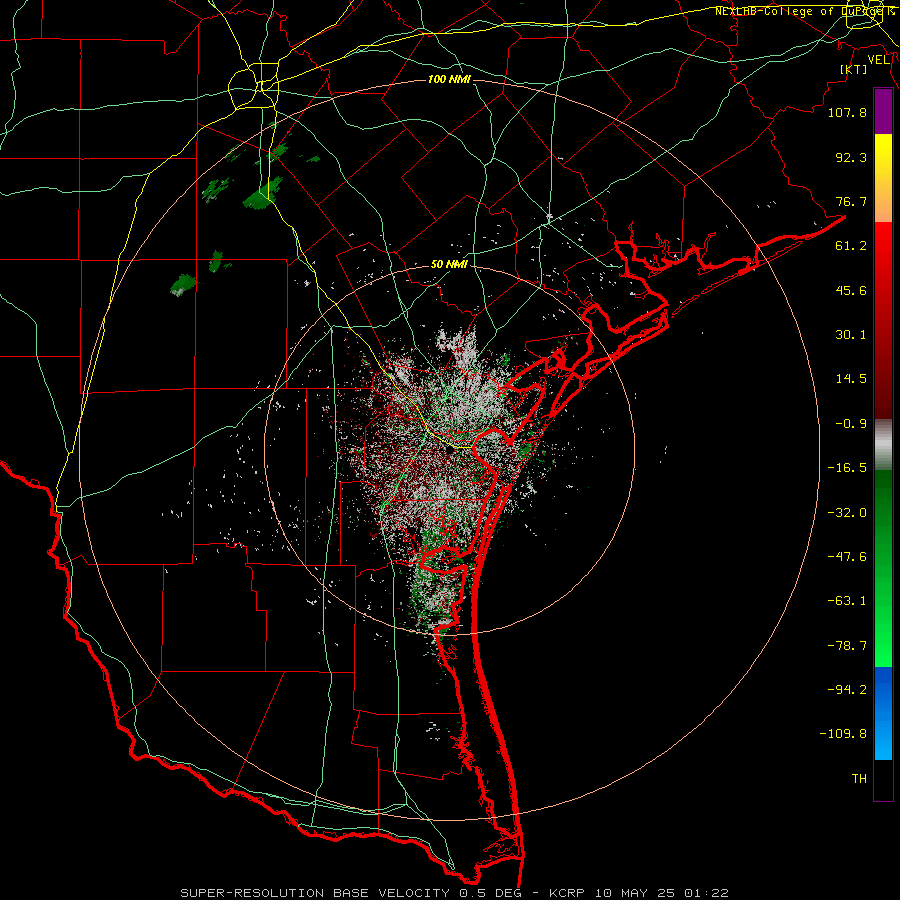Click the 61.2 velocity scale value
This screenshot has width=900, height=900.
click(851, 246)
